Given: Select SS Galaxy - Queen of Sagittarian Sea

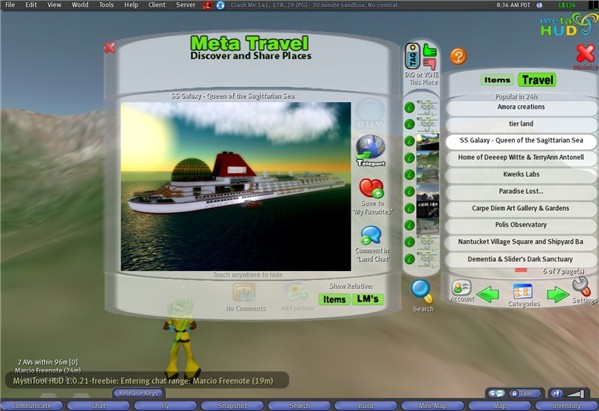Looking at the screenshot, I should pyautogui.click(x=521, y=141).
